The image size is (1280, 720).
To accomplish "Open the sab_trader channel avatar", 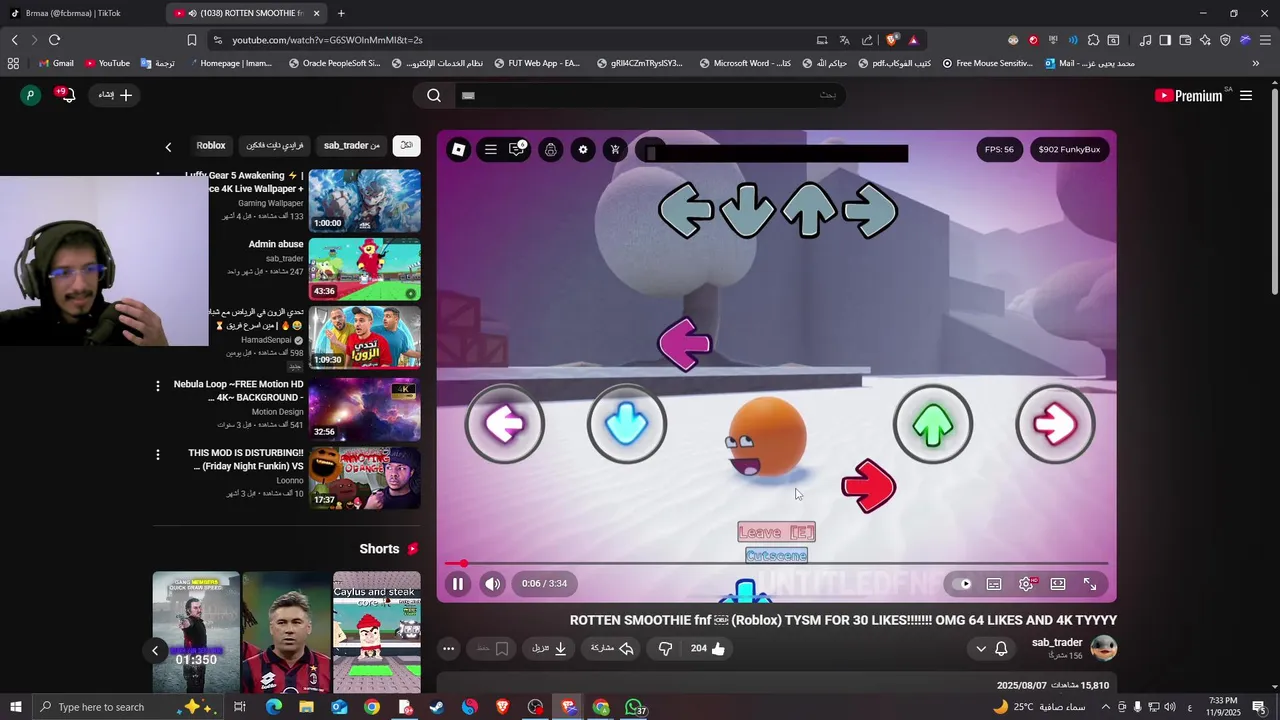I will tap(1104, 648).
